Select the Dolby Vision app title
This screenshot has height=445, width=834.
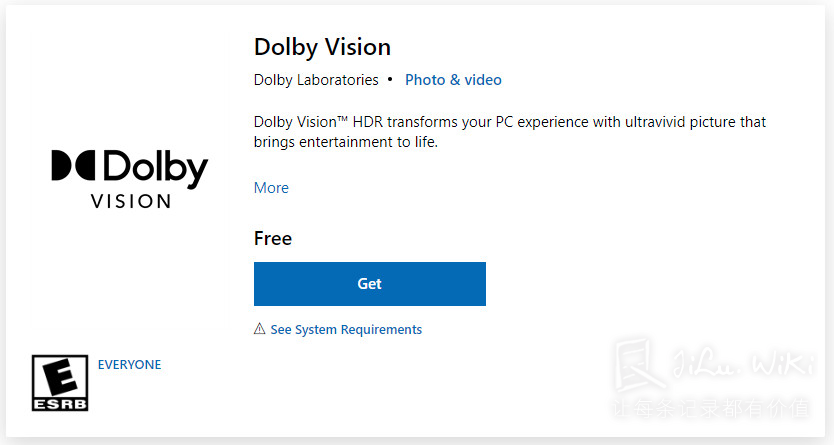322,47
